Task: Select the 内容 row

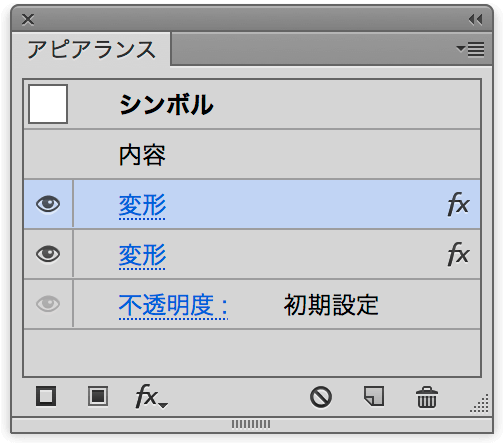Action: tap(252, 155)
